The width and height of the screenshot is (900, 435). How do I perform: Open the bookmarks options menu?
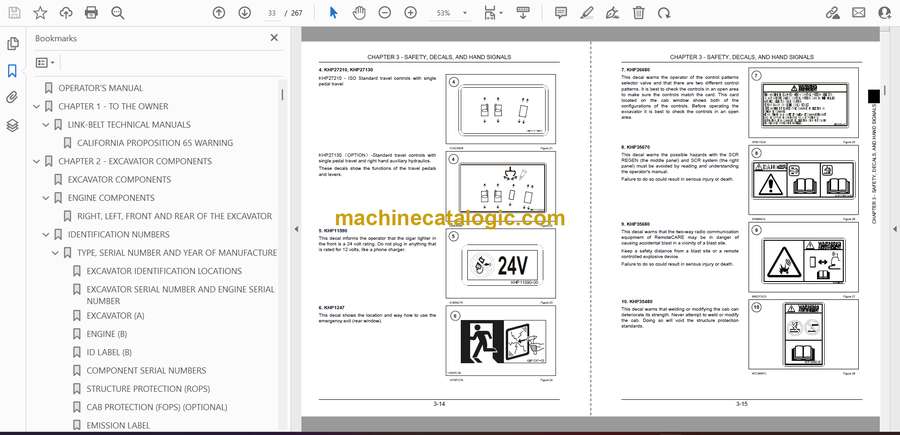coord(45,63)
